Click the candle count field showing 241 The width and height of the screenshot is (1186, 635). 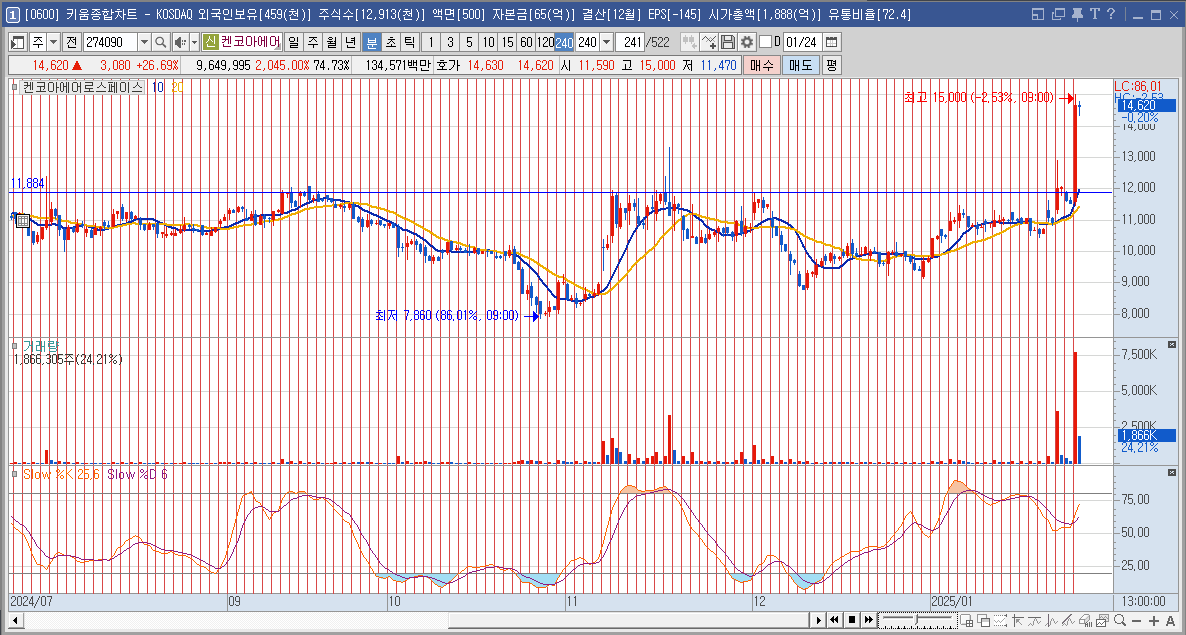[x=629, y=42]
